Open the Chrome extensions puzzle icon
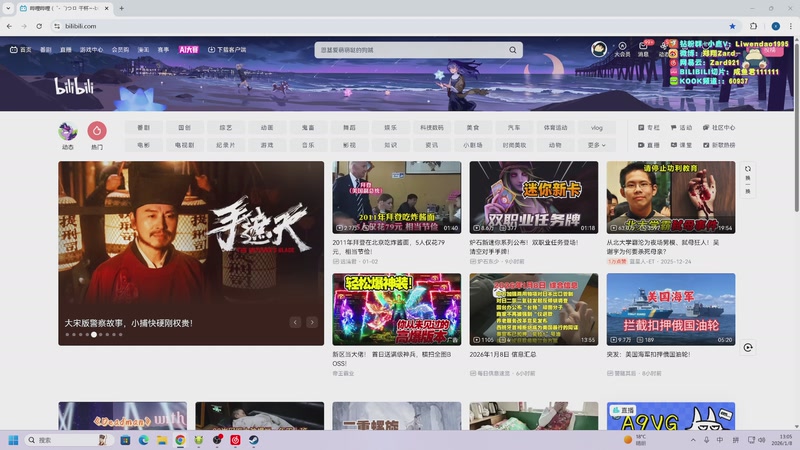The height and width of the screenshot is (450, 800). tap(754, 26)
